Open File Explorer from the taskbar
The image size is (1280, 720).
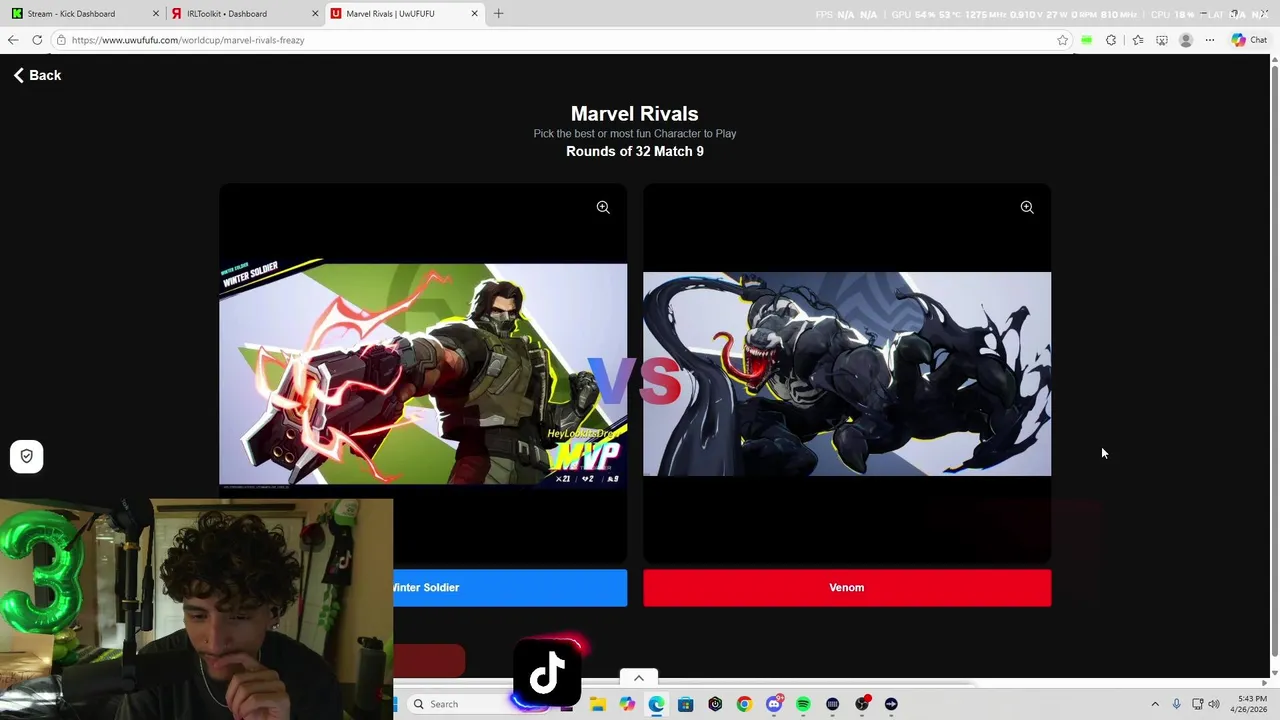tap(598, 704)
